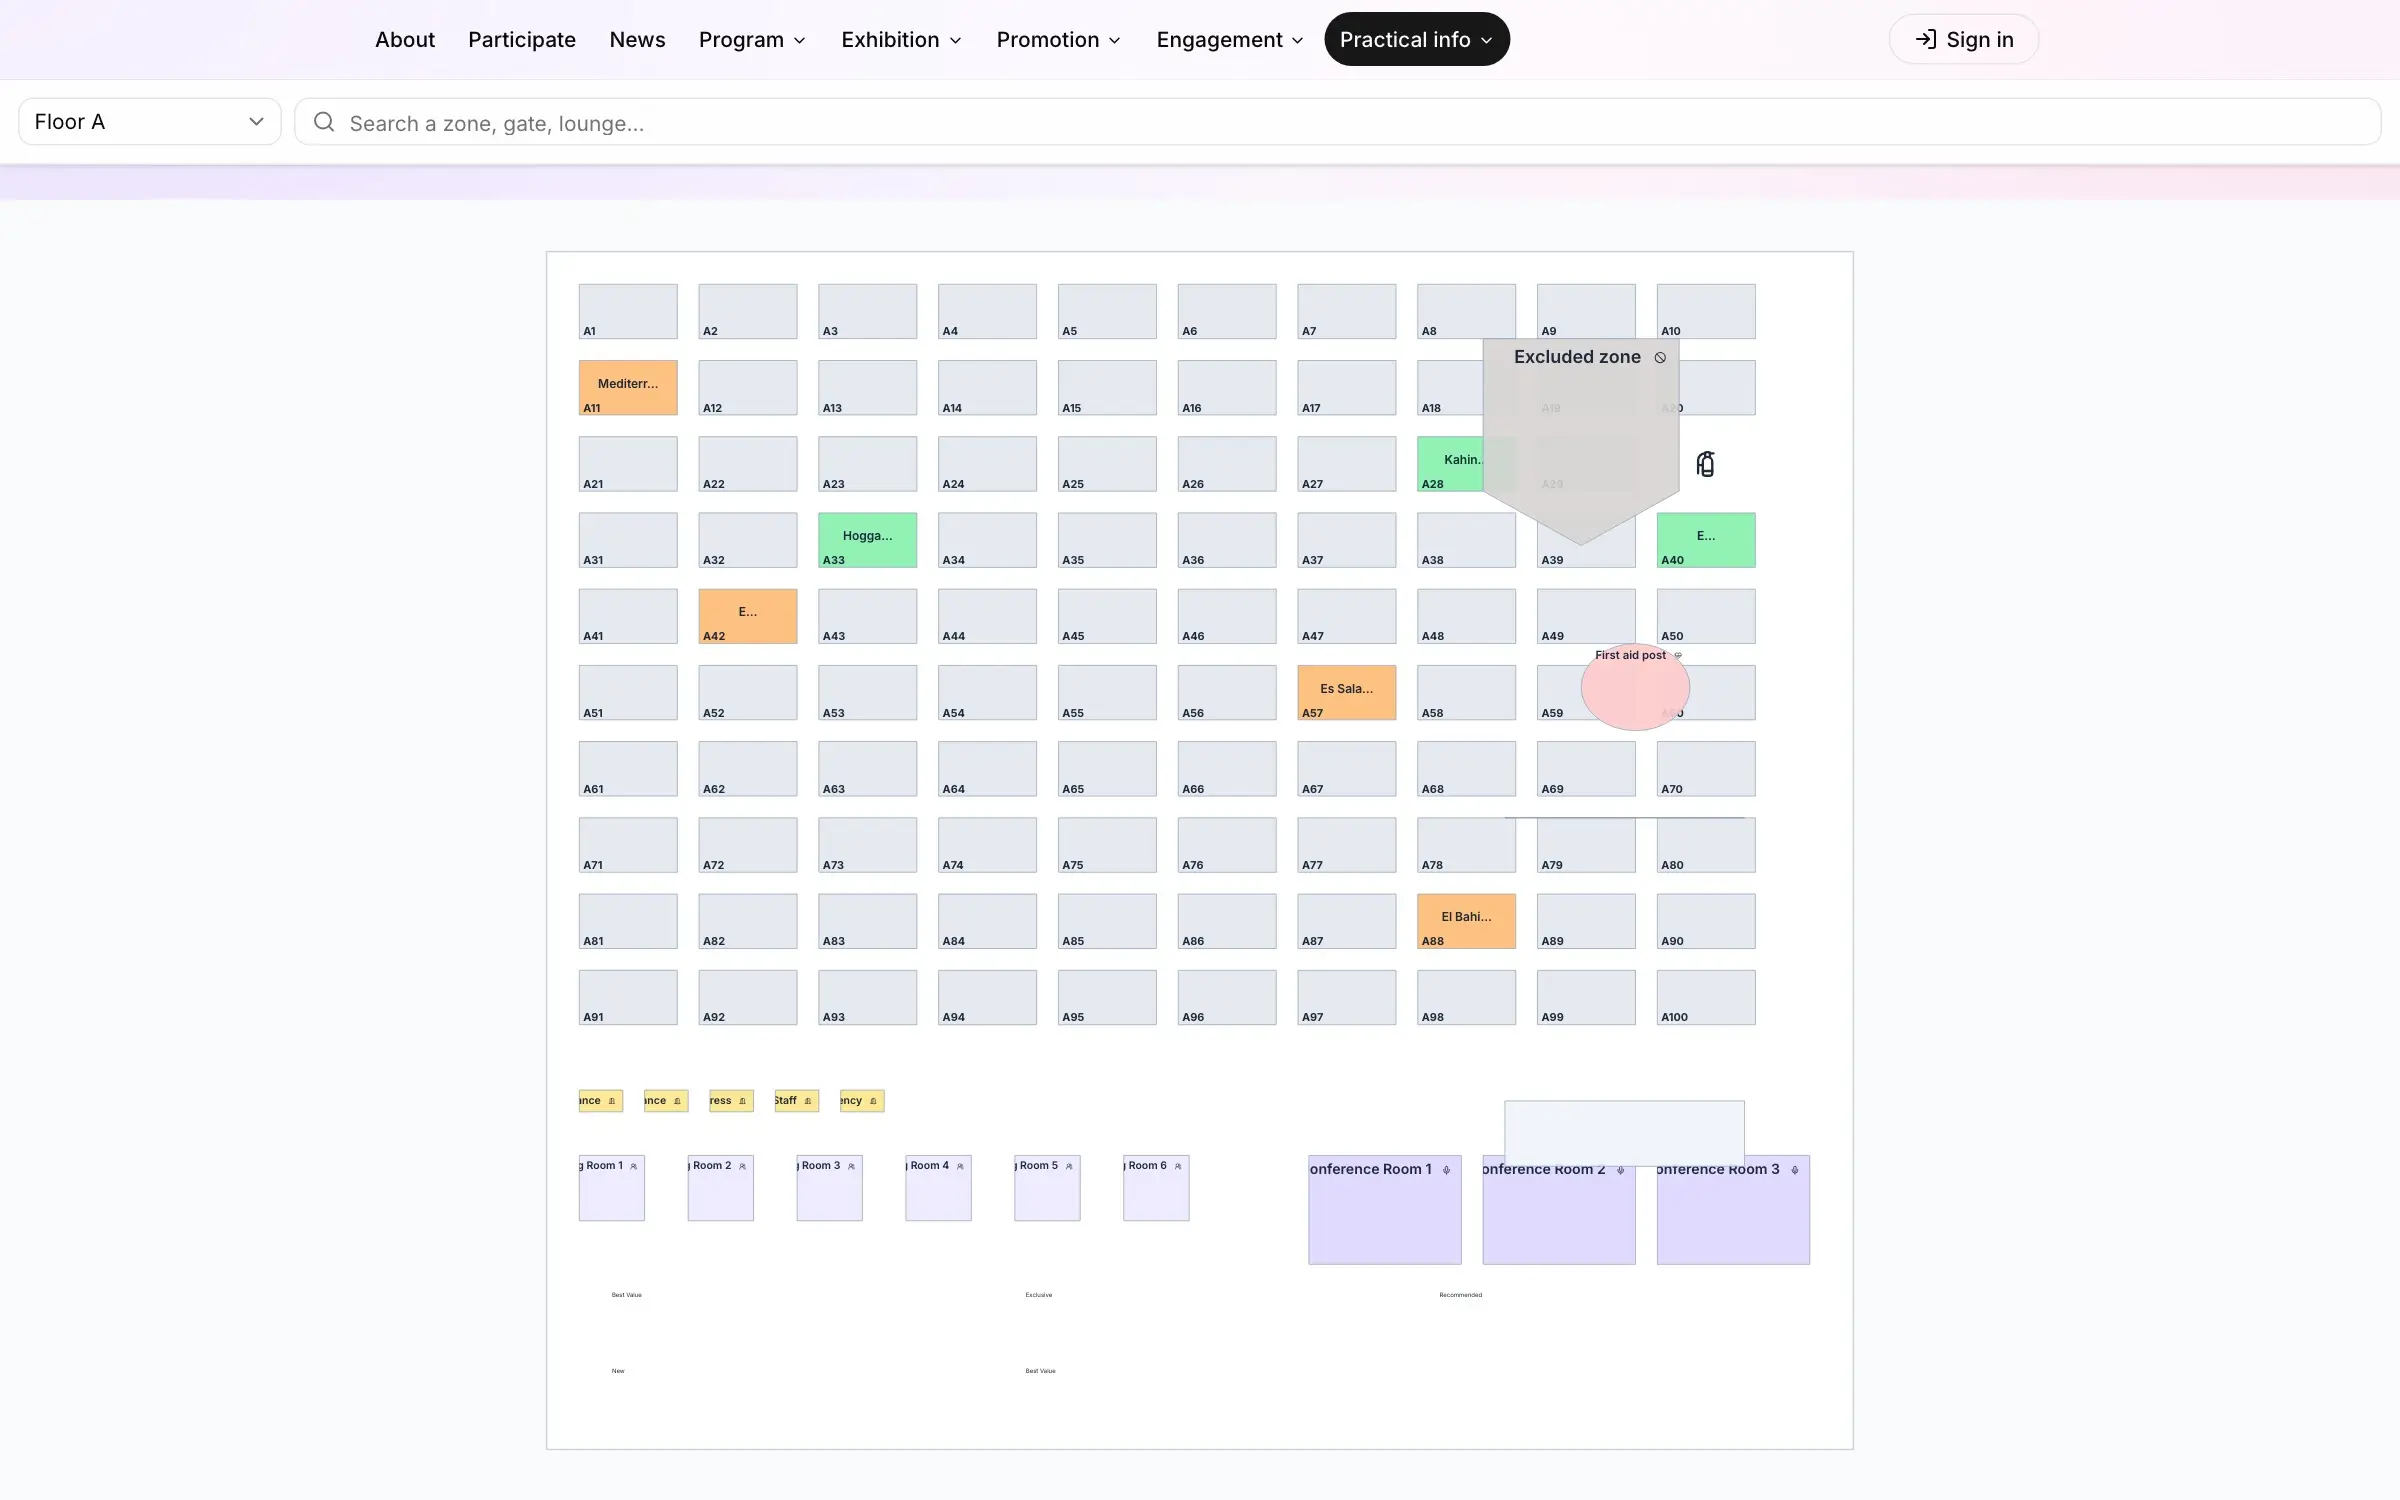Click the people icon on Room 3
2400x1500 pixels.
point(851,1166)
